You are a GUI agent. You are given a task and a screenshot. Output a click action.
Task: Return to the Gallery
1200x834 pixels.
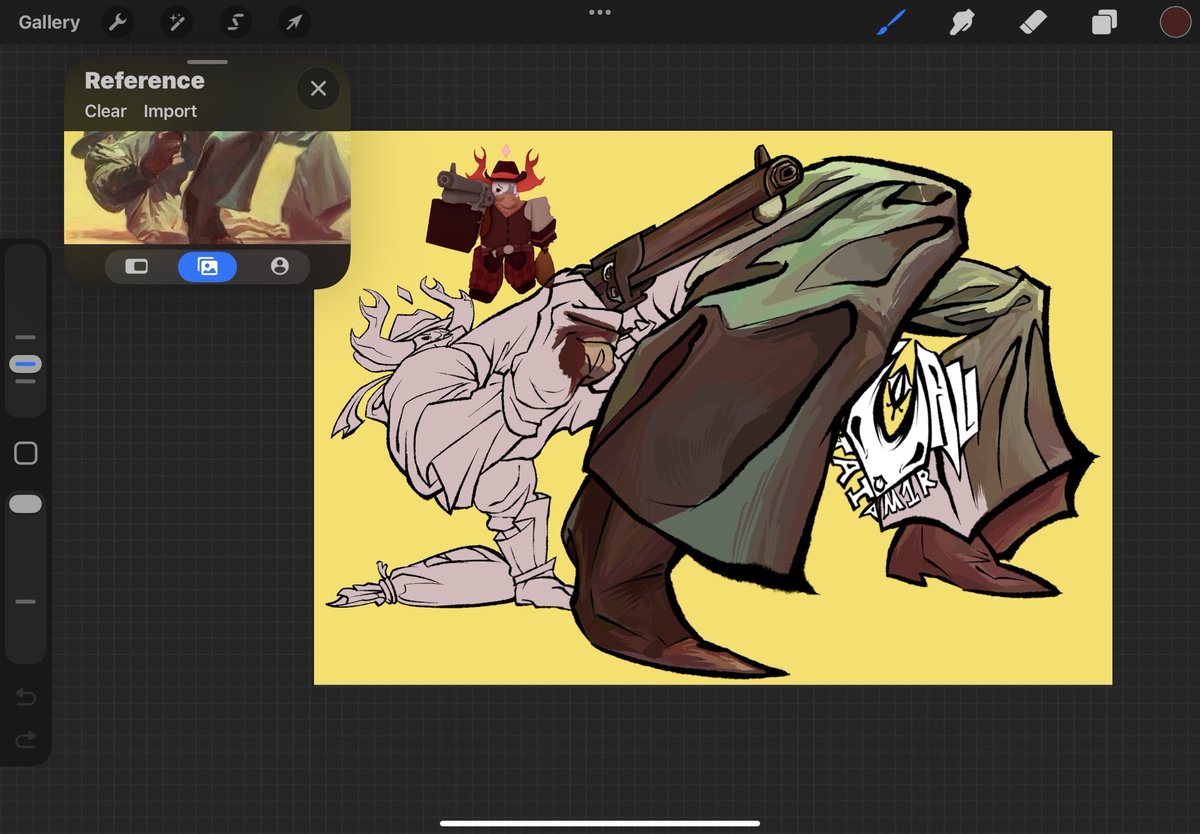pyautogui.click(x=49, y=22)
